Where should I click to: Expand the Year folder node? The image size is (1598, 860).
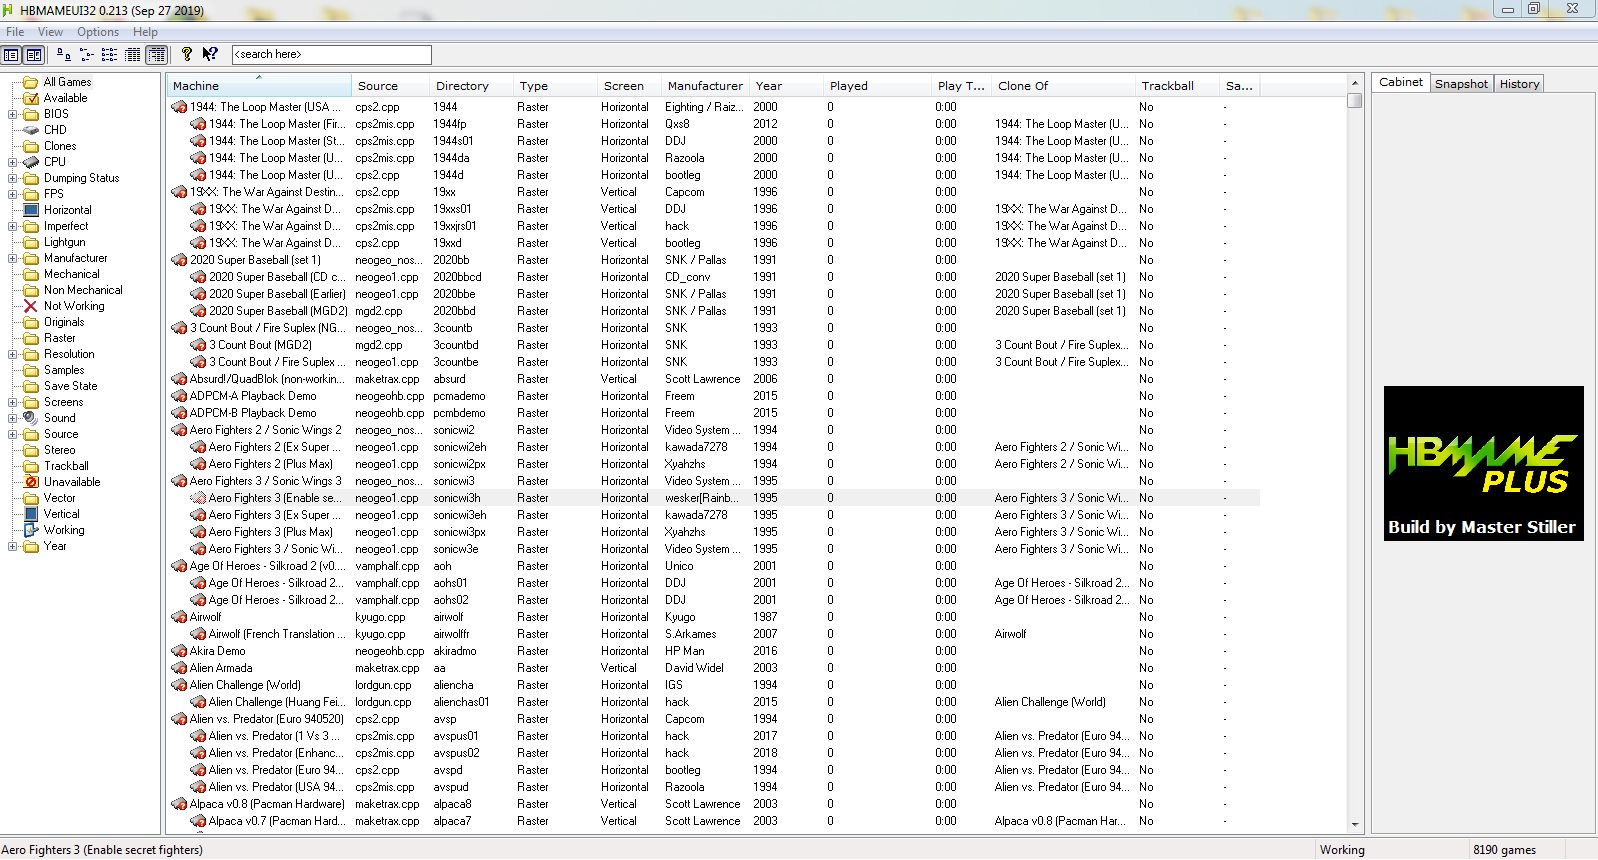(13, 546)
